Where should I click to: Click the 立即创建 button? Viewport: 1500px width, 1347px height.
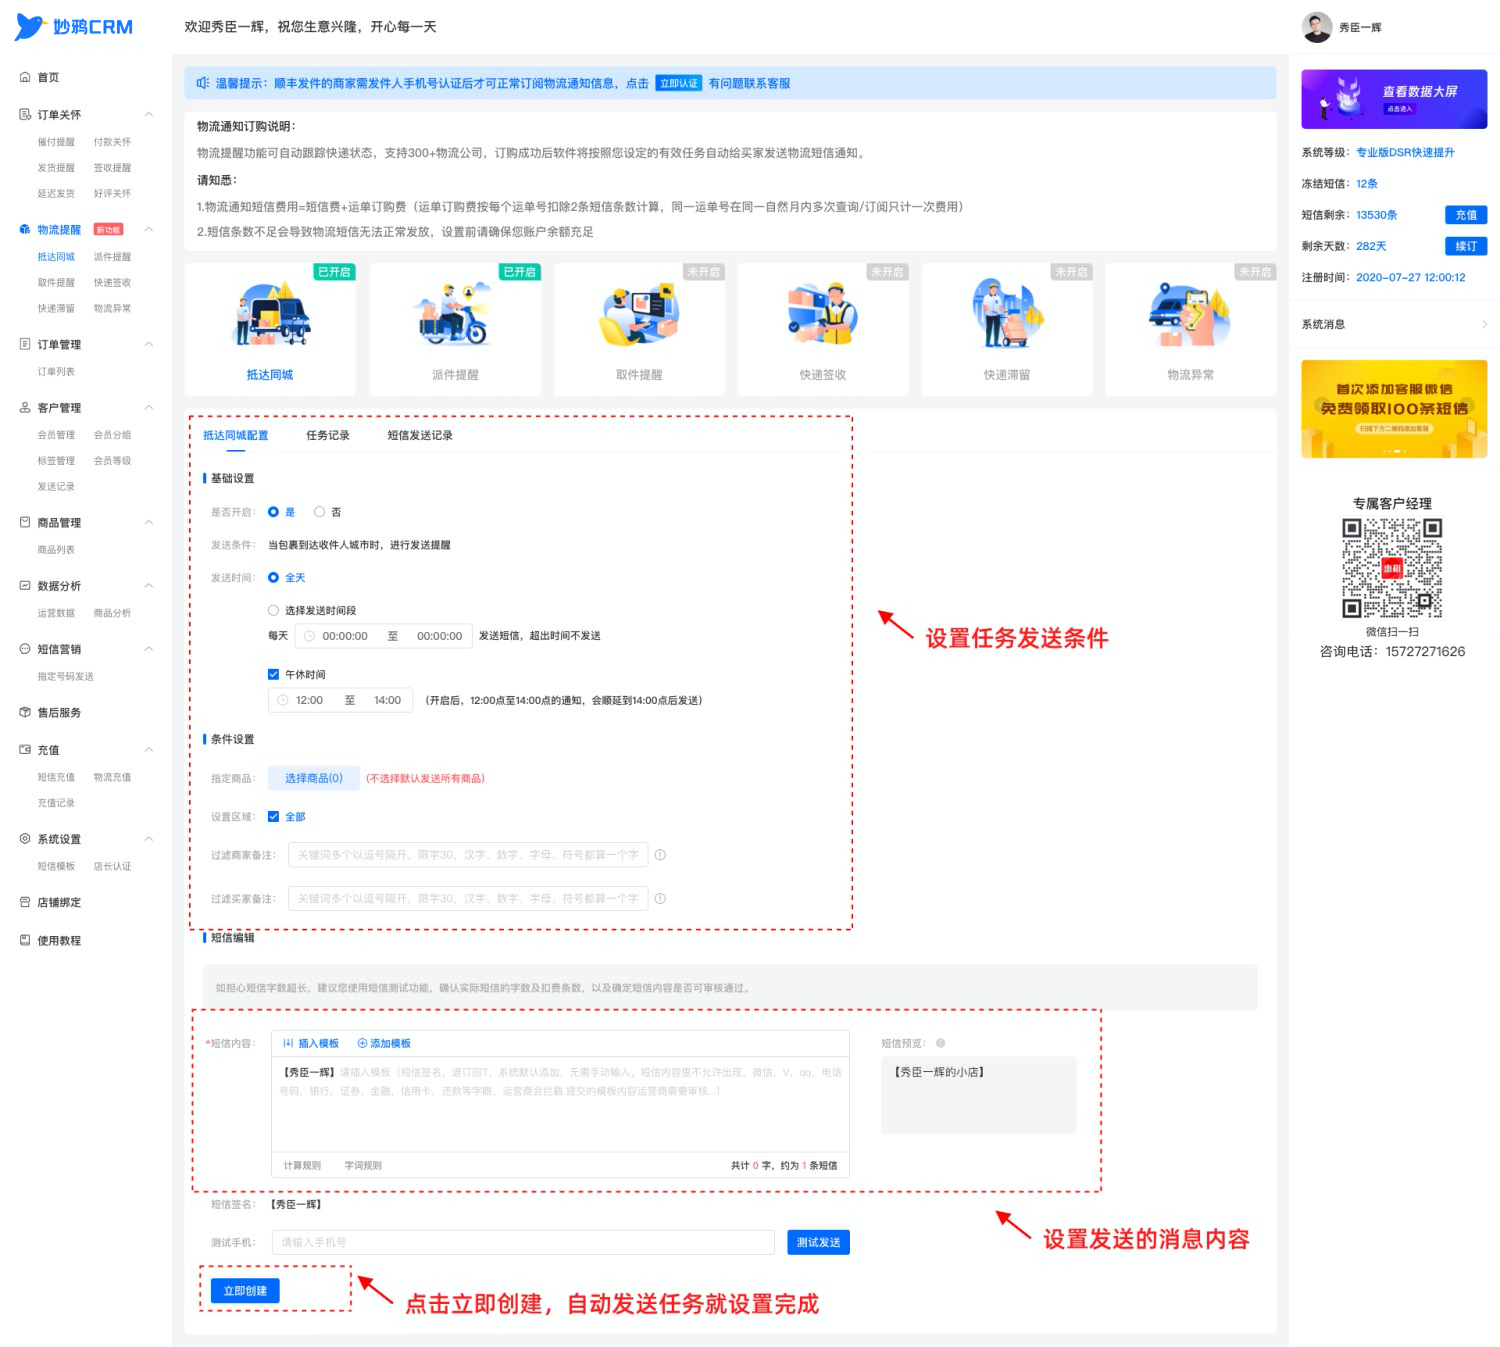(x=245, y=1291)
